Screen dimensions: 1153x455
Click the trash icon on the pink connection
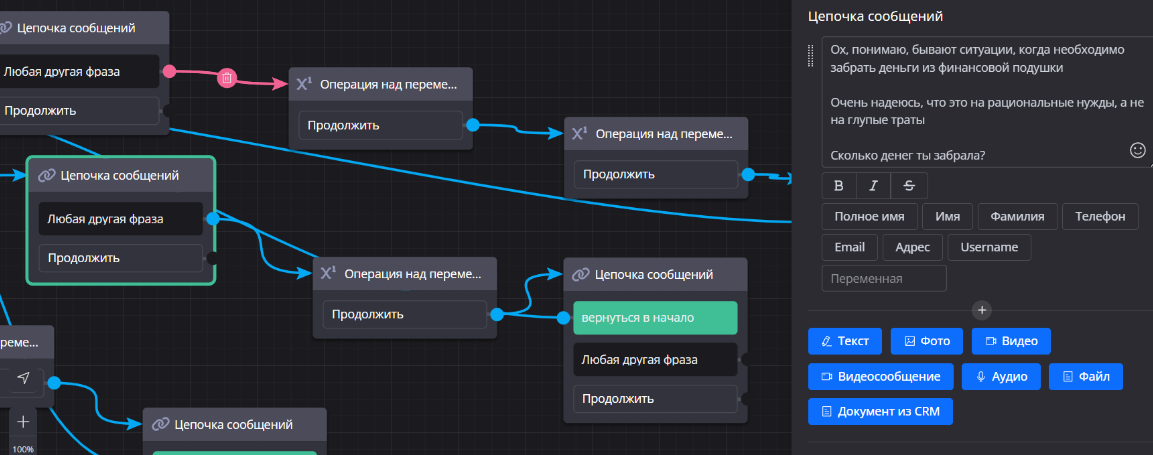[x=227, y=77]
